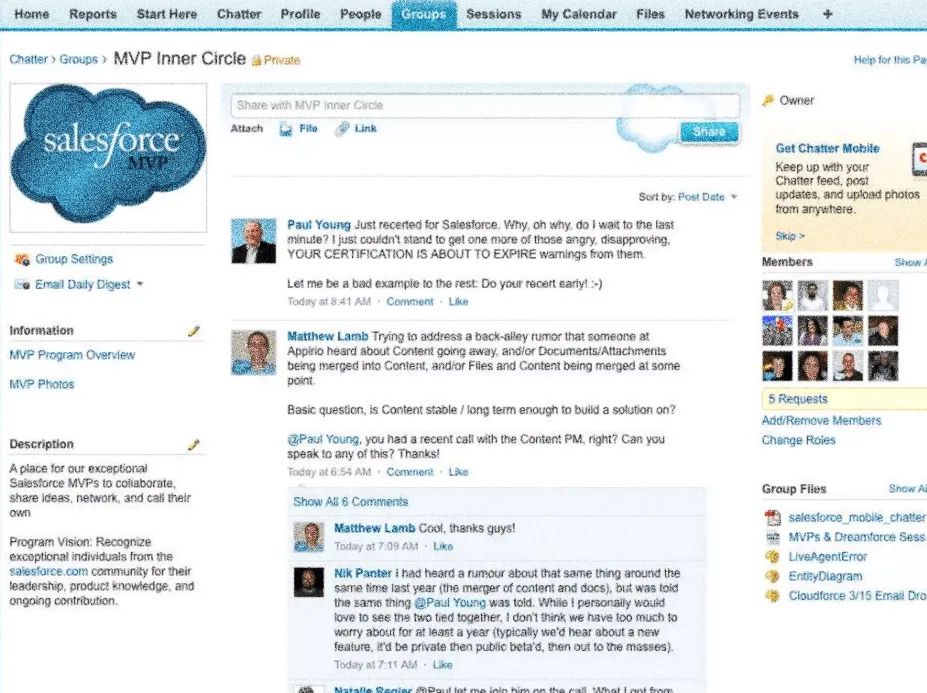The image size is (927, 693).
Task: Click the attach File icon
Action: pyautogui.click(x=286, y=129)
